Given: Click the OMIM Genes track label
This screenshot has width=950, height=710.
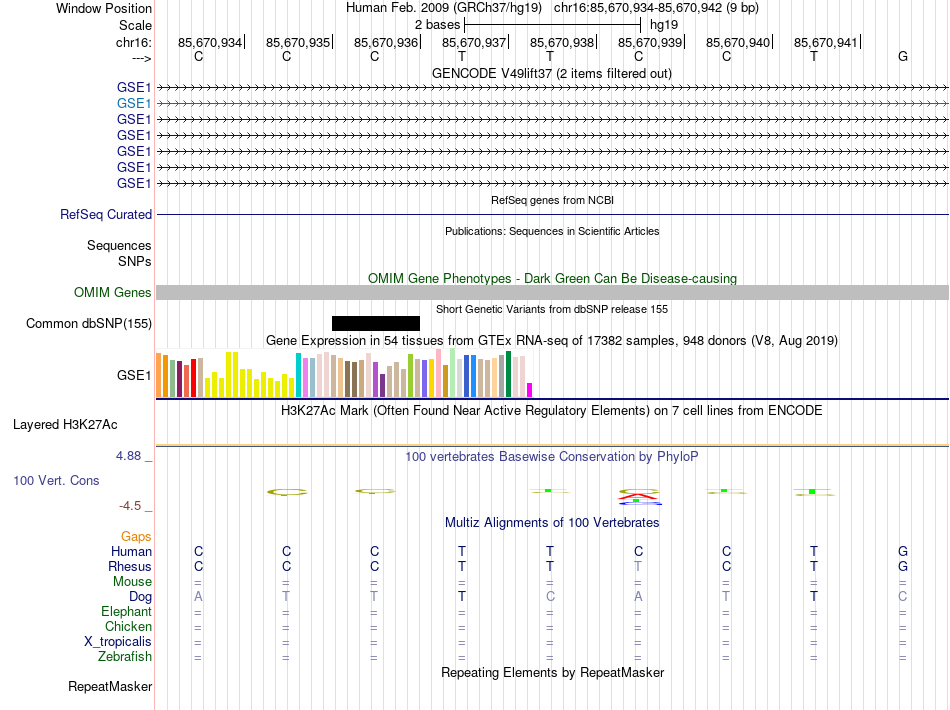Looking at the screenshot, I should click(113, 292).
